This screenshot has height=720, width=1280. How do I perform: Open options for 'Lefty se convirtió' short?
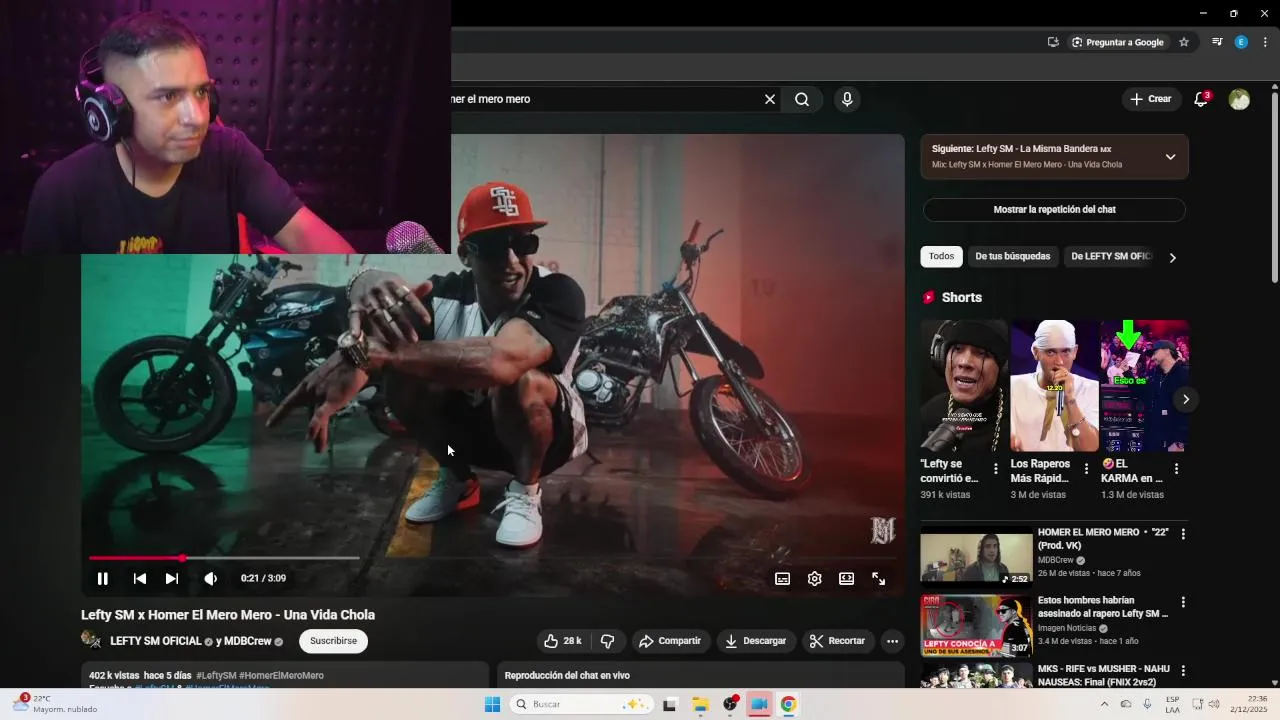point(995,469)
